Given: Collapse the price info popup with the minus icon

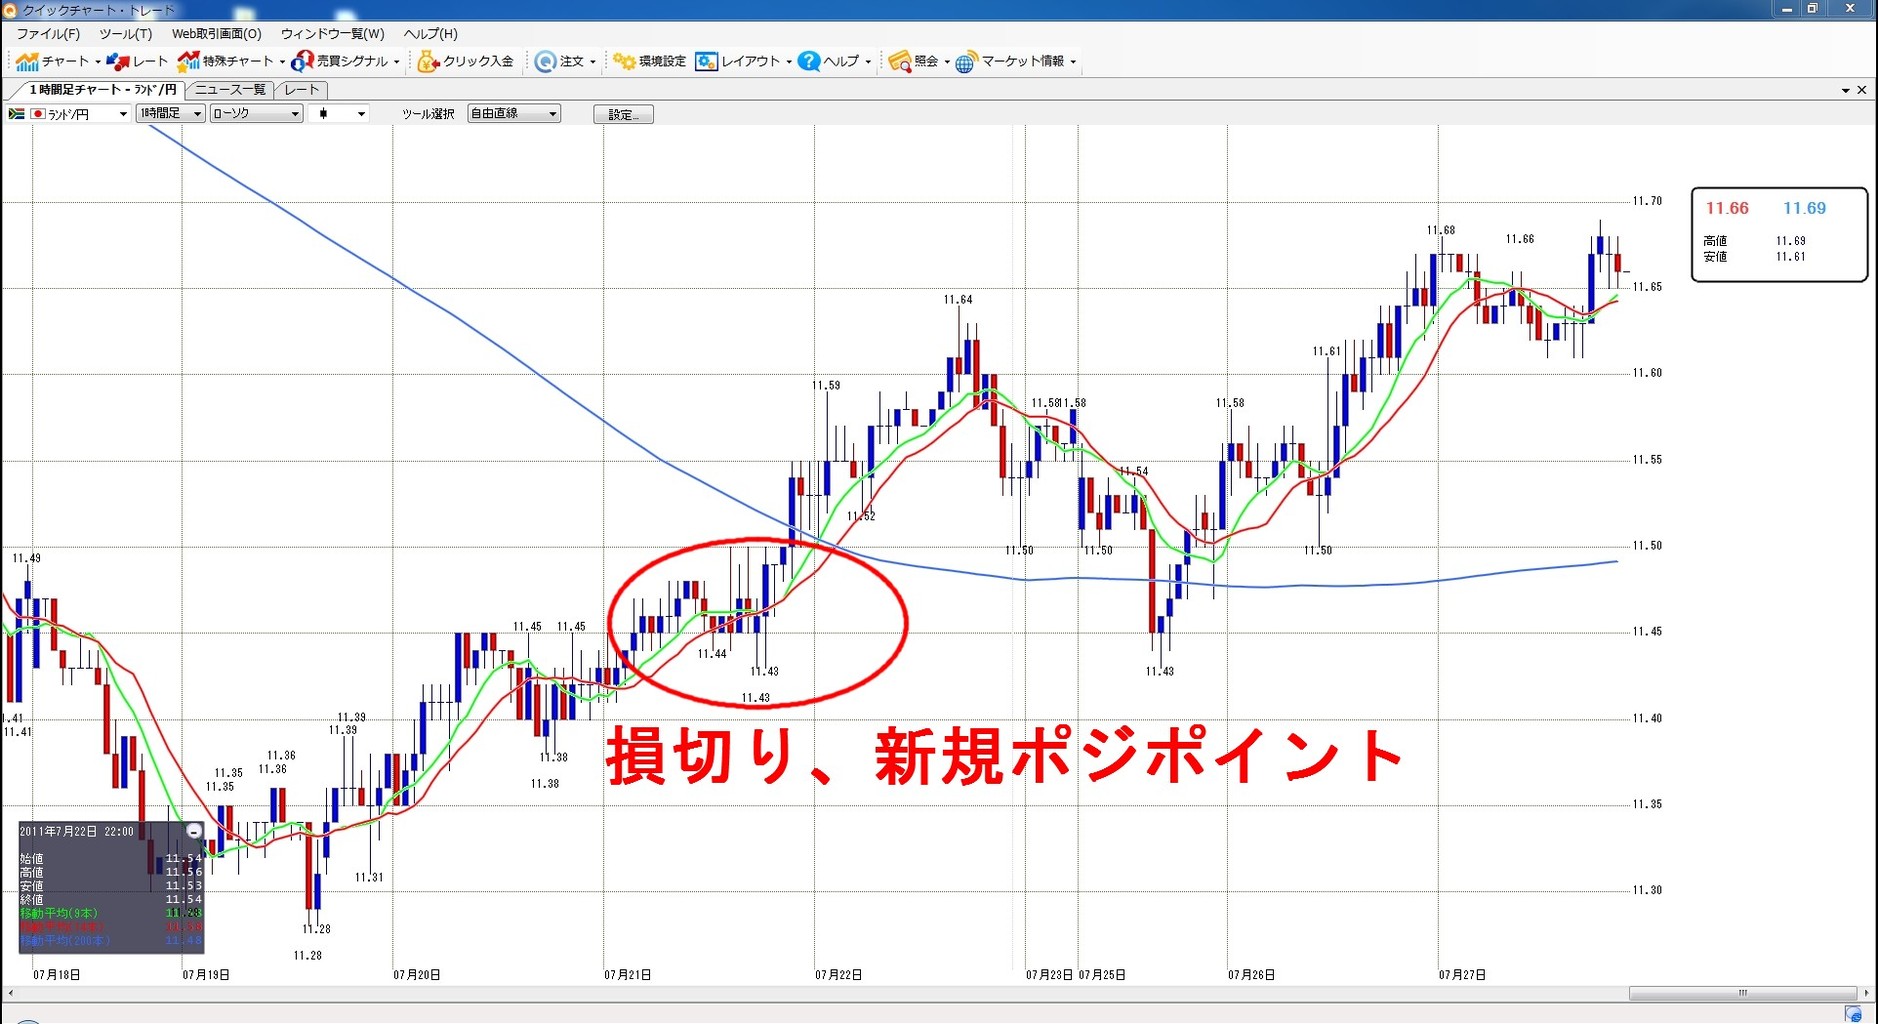Looking at the screenshot, I should tap(194, 831).
